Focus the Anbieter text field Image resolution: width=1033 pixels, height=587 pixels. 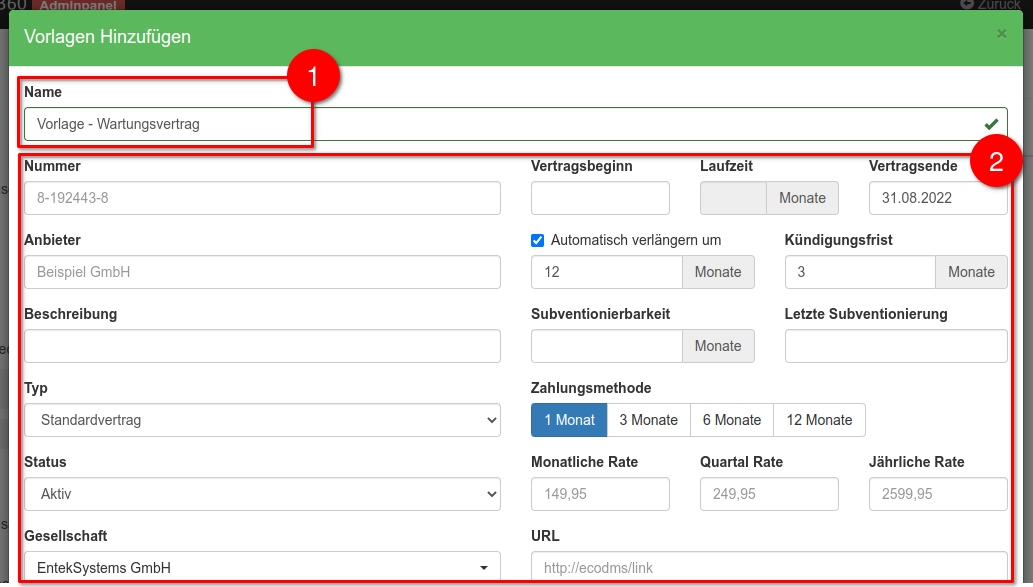coord(262,272)
